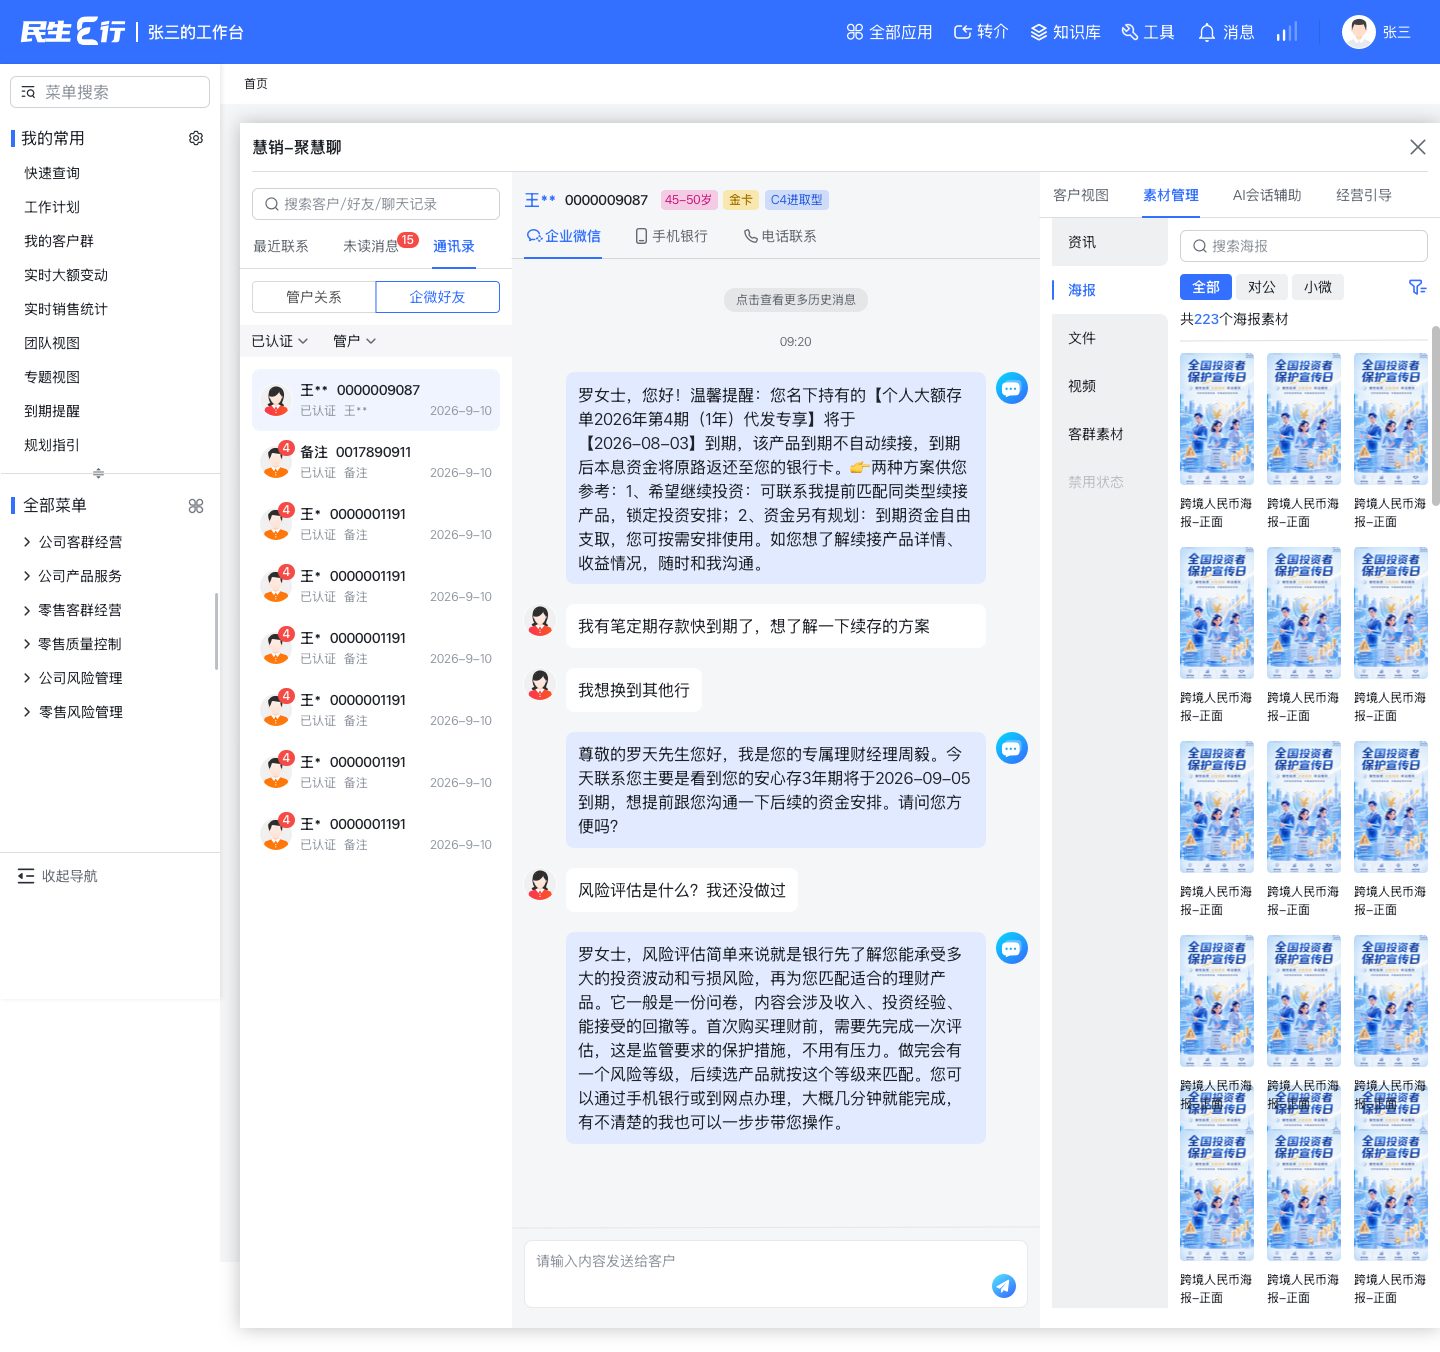Select the 小微 poster filter chip
The height and width of the screenshot is (1352, 1440).
tap(1318, 287)
